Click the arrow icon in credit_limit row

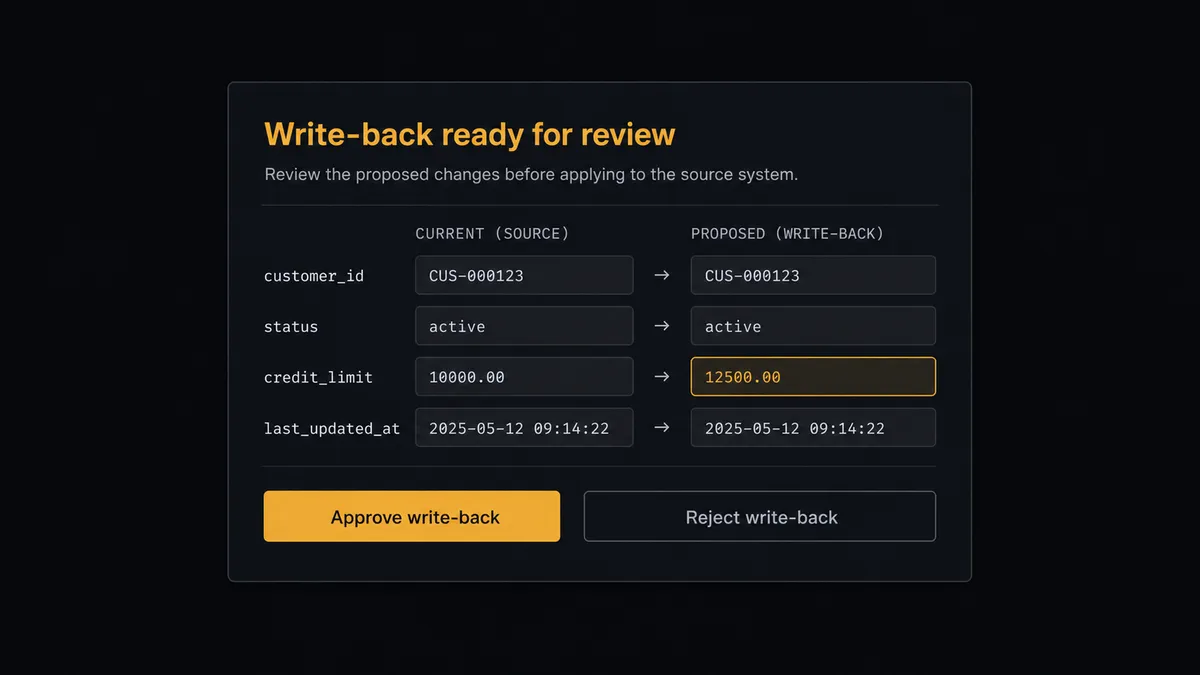point(662,377)
